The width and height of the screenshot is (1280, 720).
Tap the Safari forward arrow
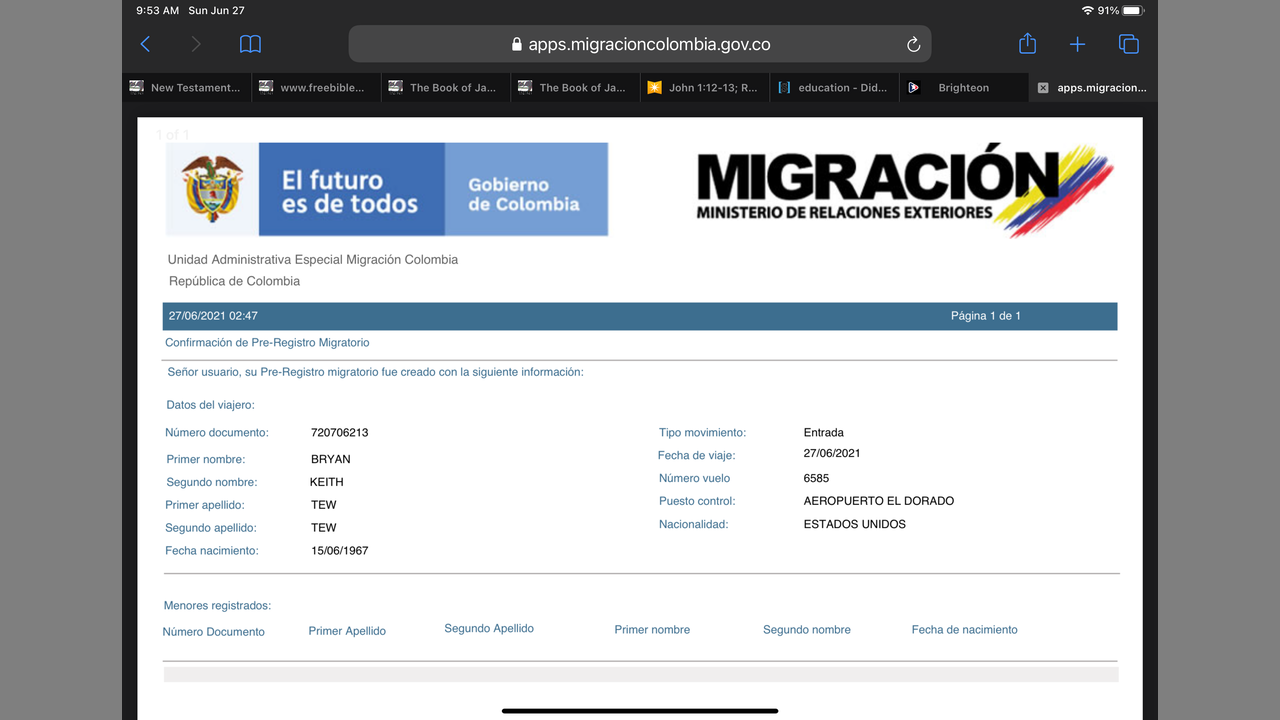196,44
